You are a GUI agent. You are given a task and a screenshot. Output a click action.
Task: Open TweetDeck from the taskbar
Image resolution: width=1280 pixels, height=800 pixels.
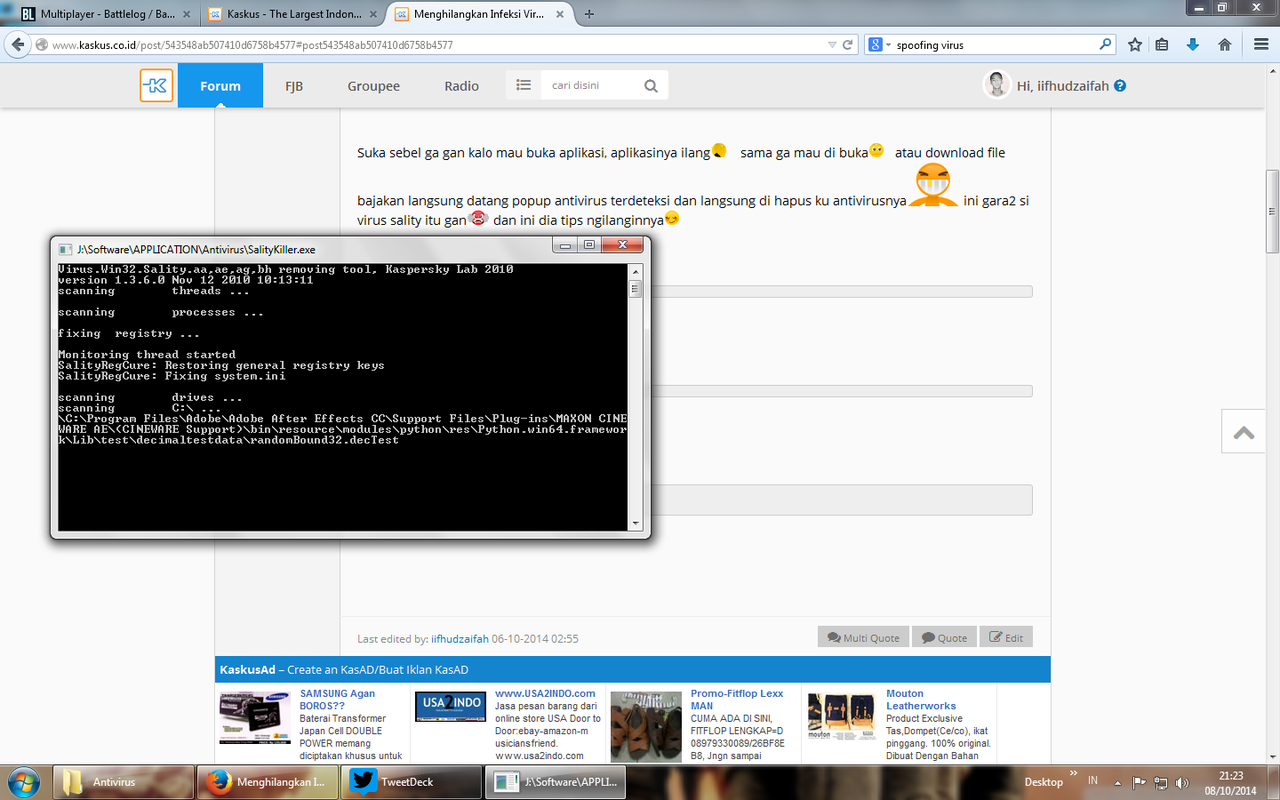pos(411,782)
